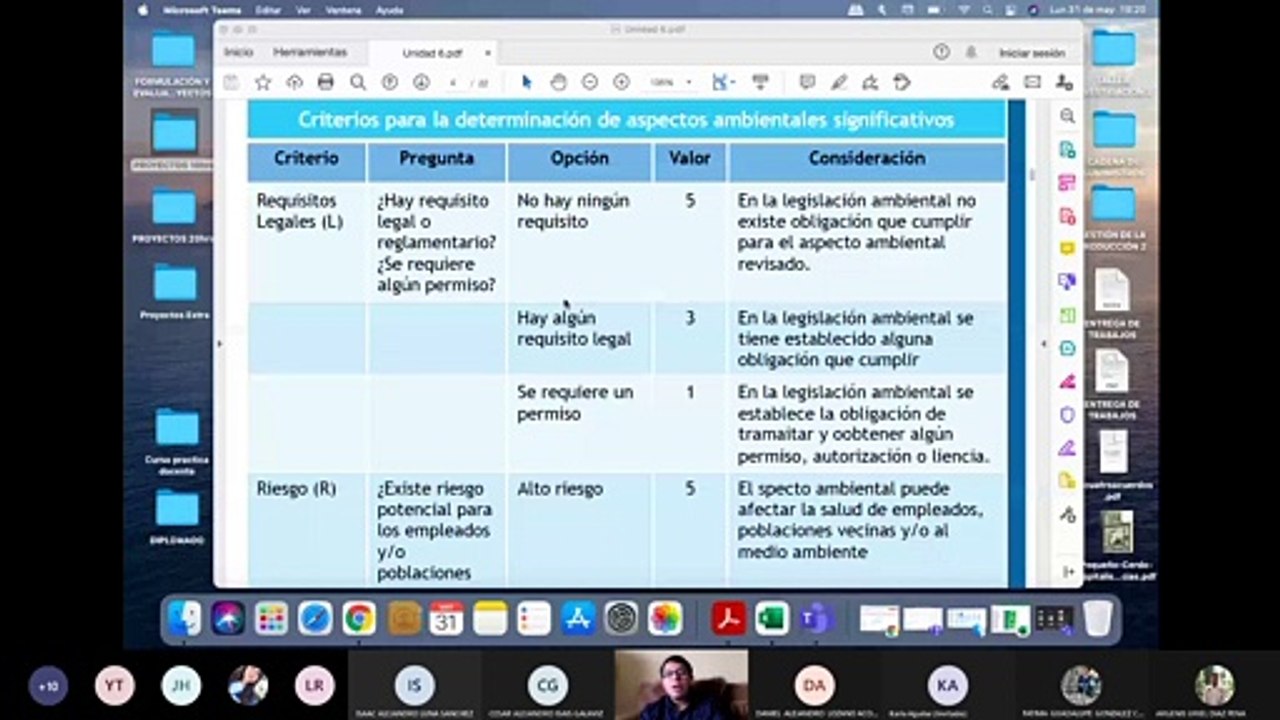Open Photos from the Dock
Viewport: 1280px width, 720px height.
coord(665,619)
